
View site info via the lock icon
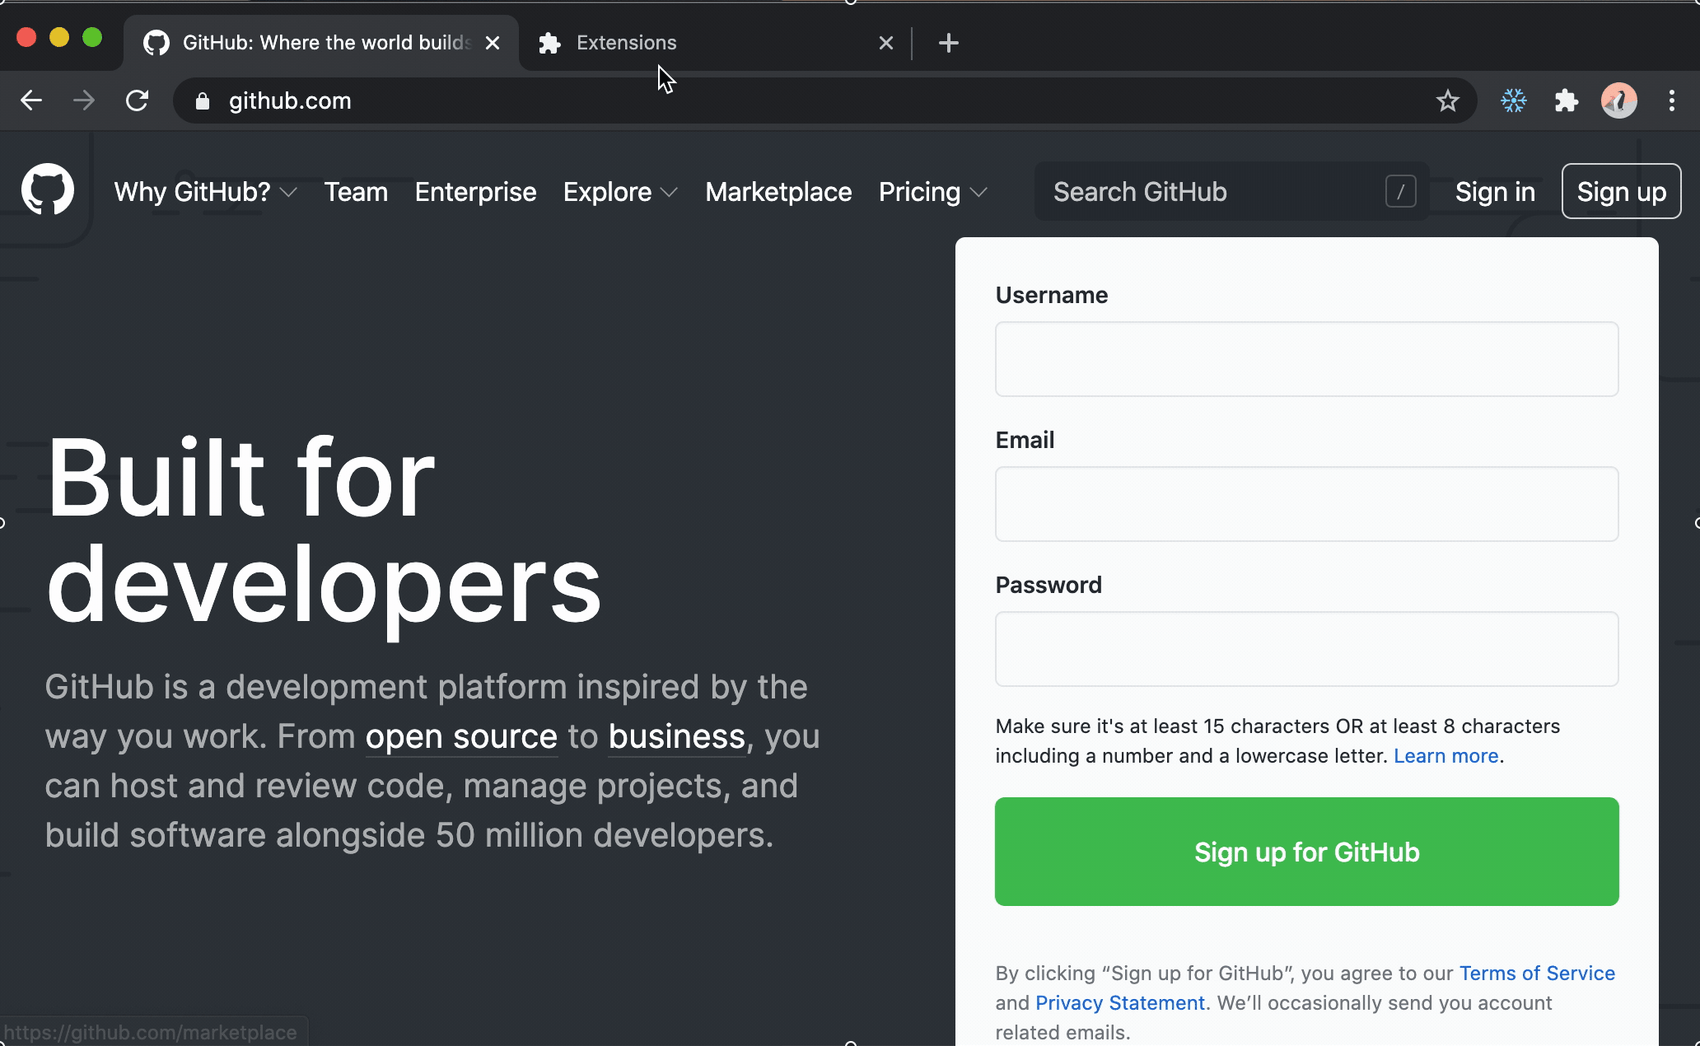202,101
